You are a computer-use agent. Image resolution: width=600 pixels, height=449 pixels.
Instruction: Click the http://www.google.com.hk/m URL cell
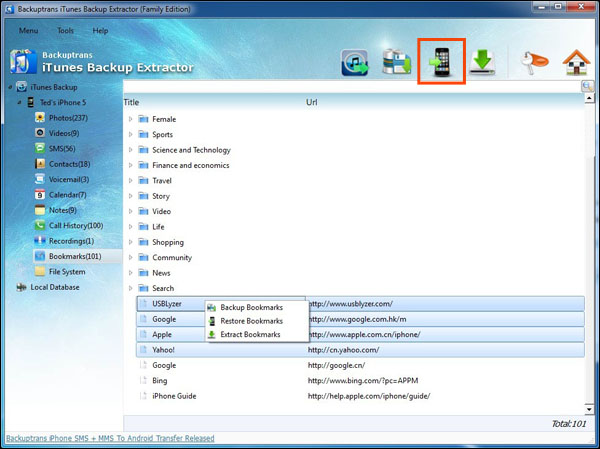click(357, 319)
